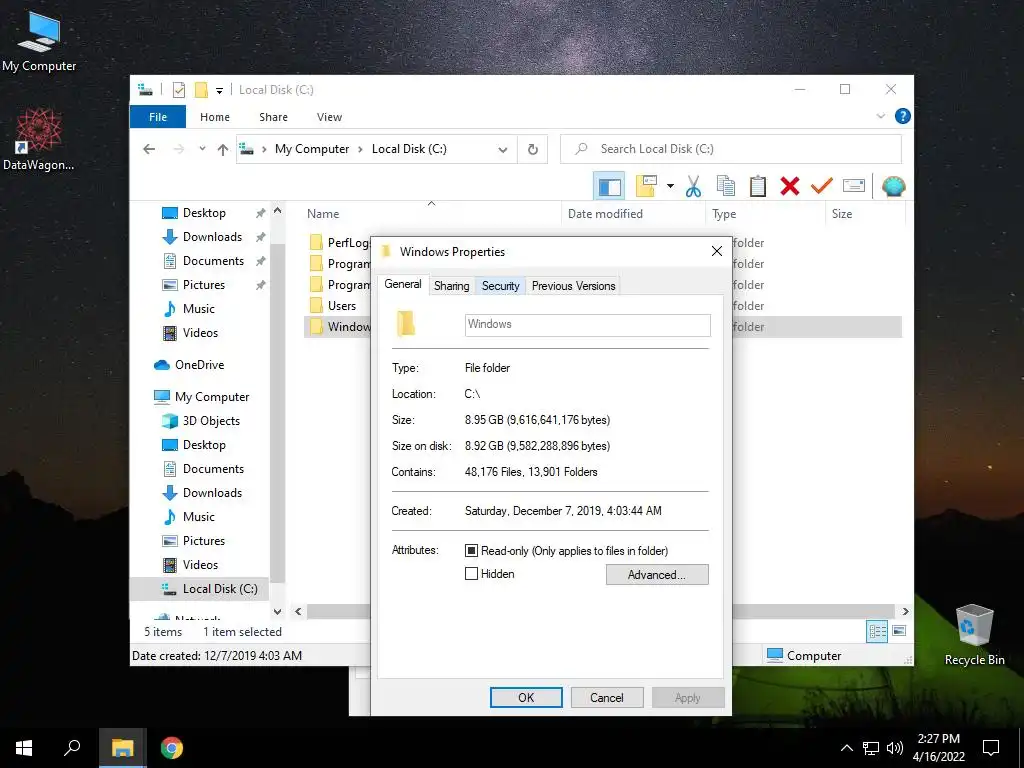Select pinned Downloads in Quick access
Viewport: 1024px width, 768px height.
pyautogui.click(x=212, y=237)
